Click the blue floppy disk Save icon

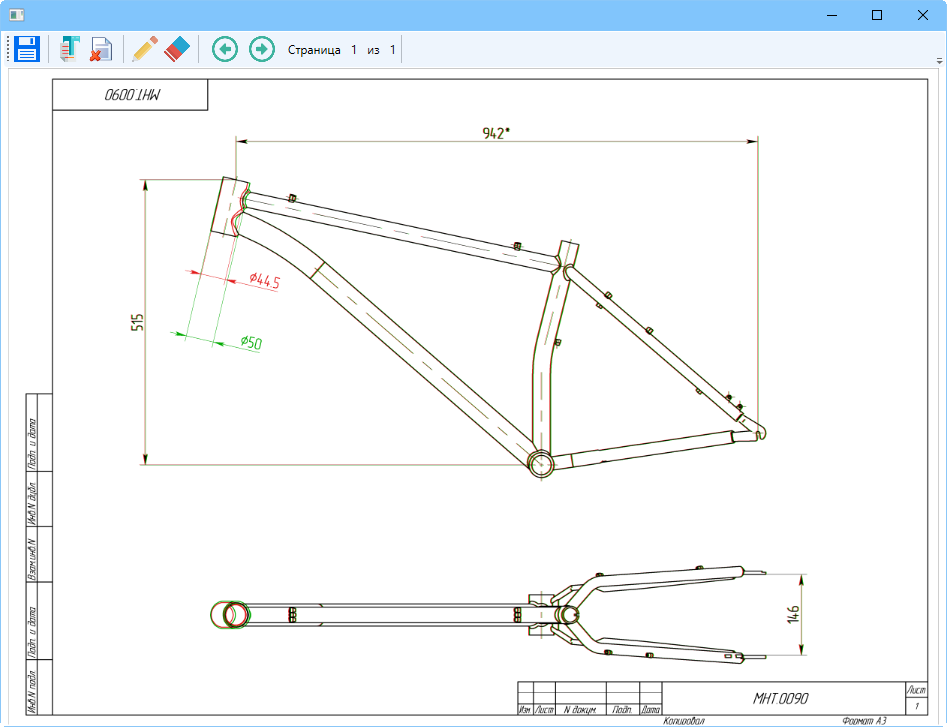(27, 49)
